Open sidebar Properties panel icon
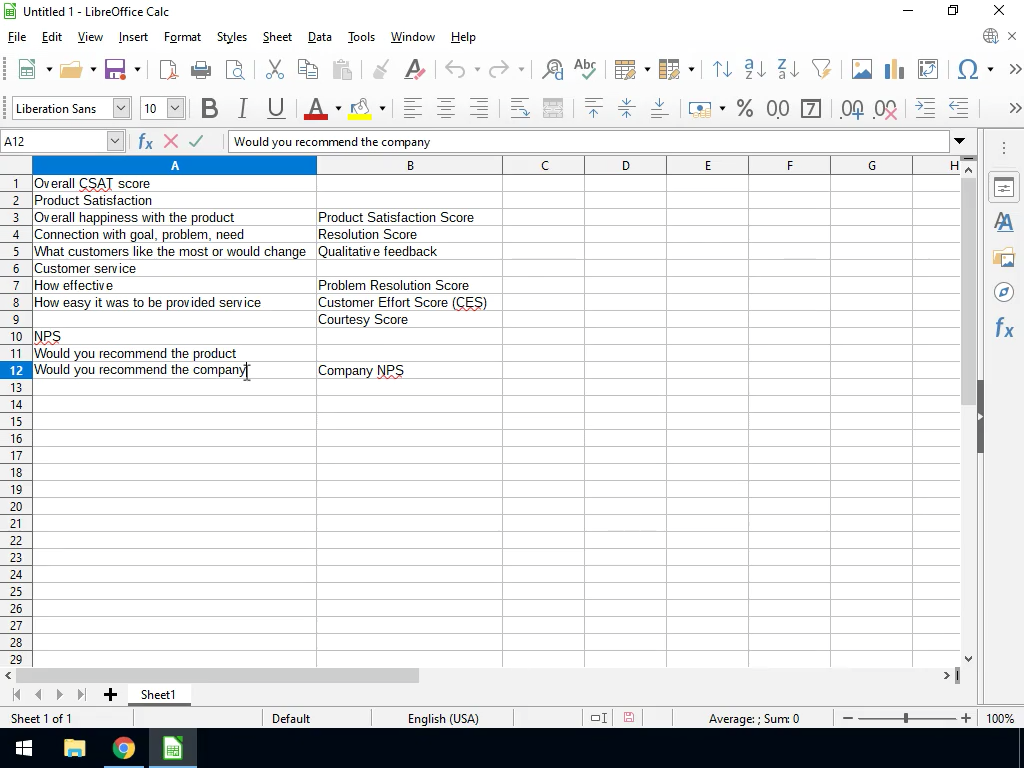Viewport: 1024px width, 768px height. (1004, 189)
